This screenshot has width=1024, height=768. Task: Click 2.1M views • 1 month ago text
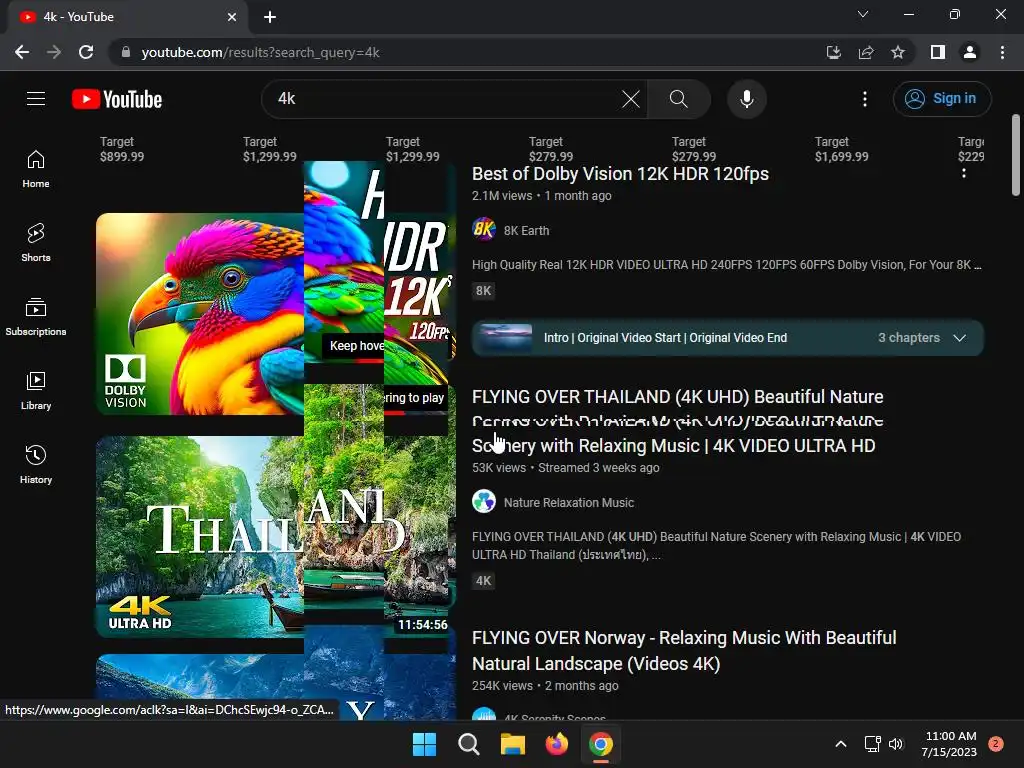(x=541, y=196)
